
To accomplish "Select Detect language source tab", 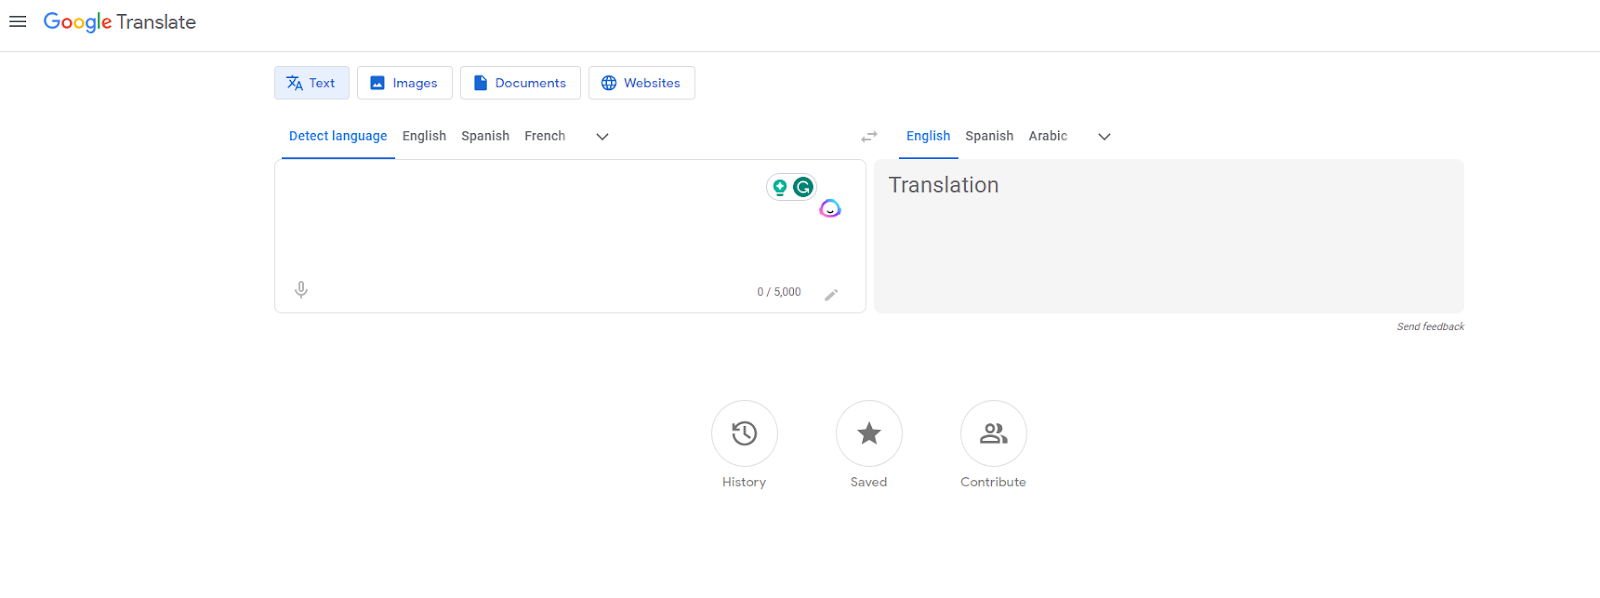I will [338, 136].
